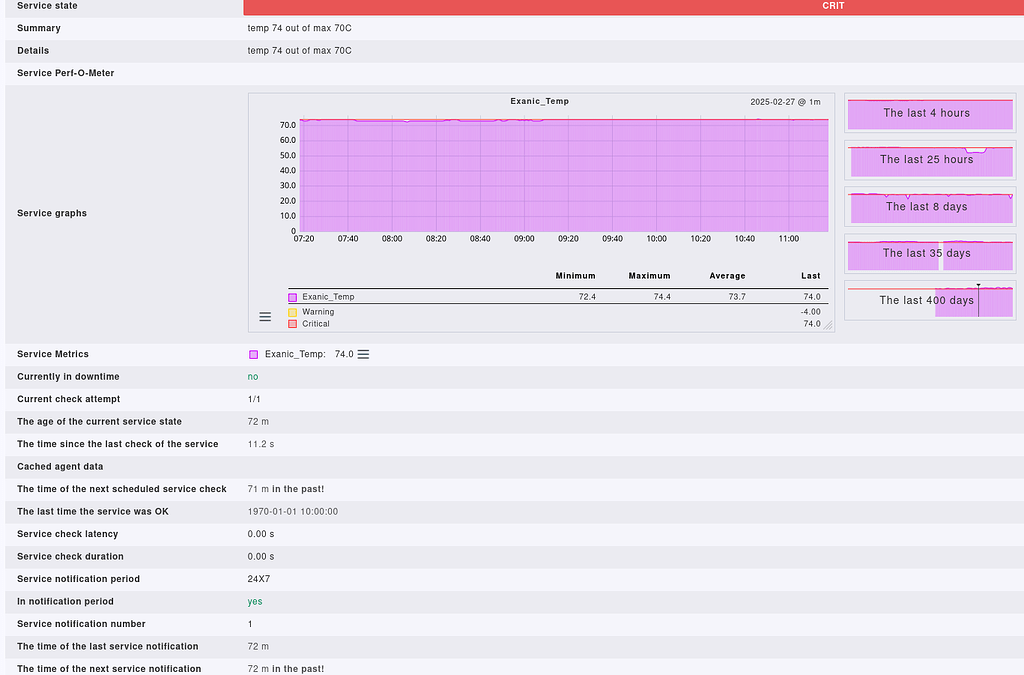Click the Warning legend label
The image size is (1024, 675).
(x=318, y=312)
